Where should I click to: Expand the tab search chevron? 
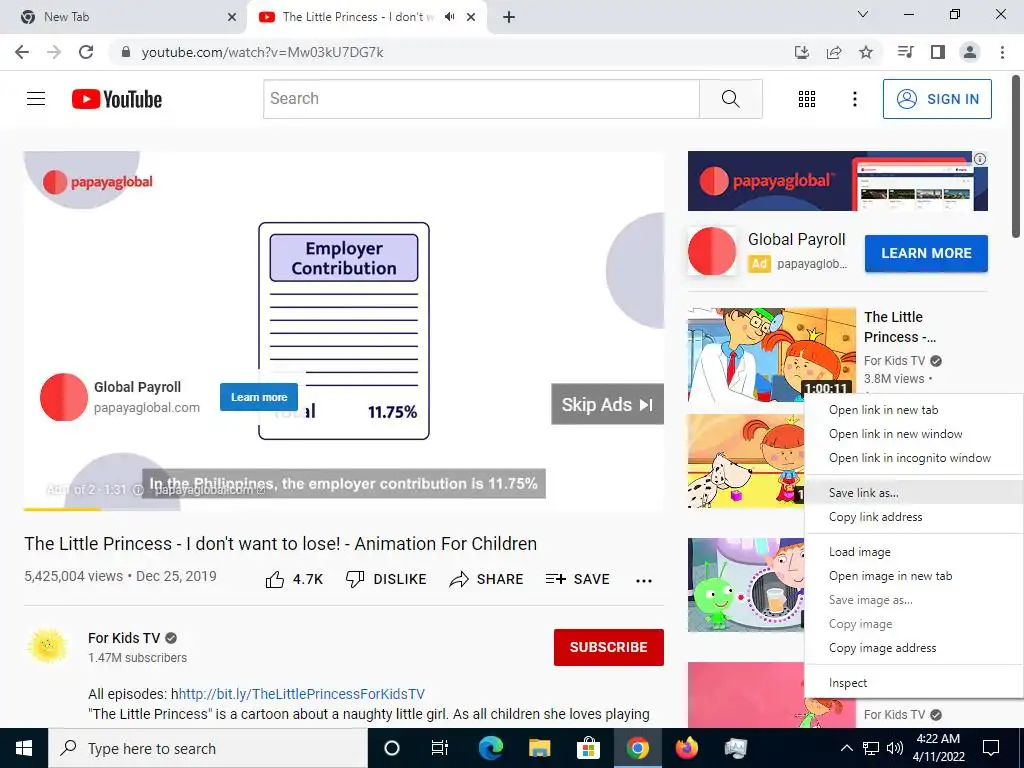point(862,14)
